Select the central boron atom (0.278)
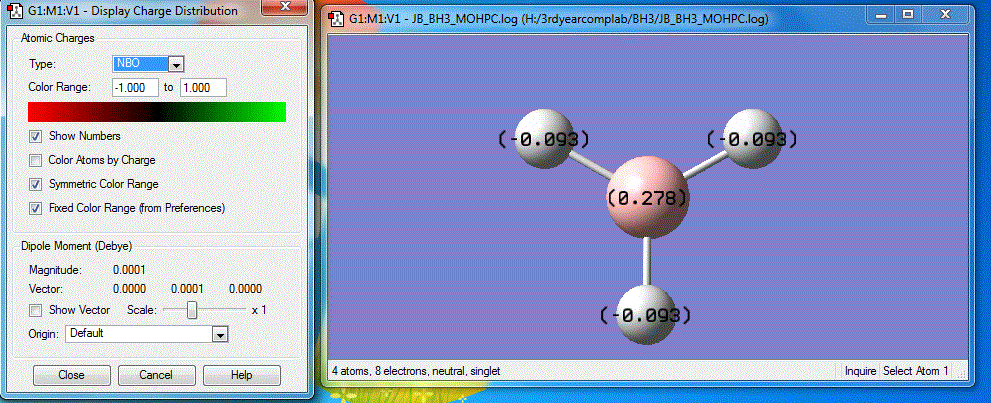The height and width of the screenshot is (403, 991). [647, 198]
